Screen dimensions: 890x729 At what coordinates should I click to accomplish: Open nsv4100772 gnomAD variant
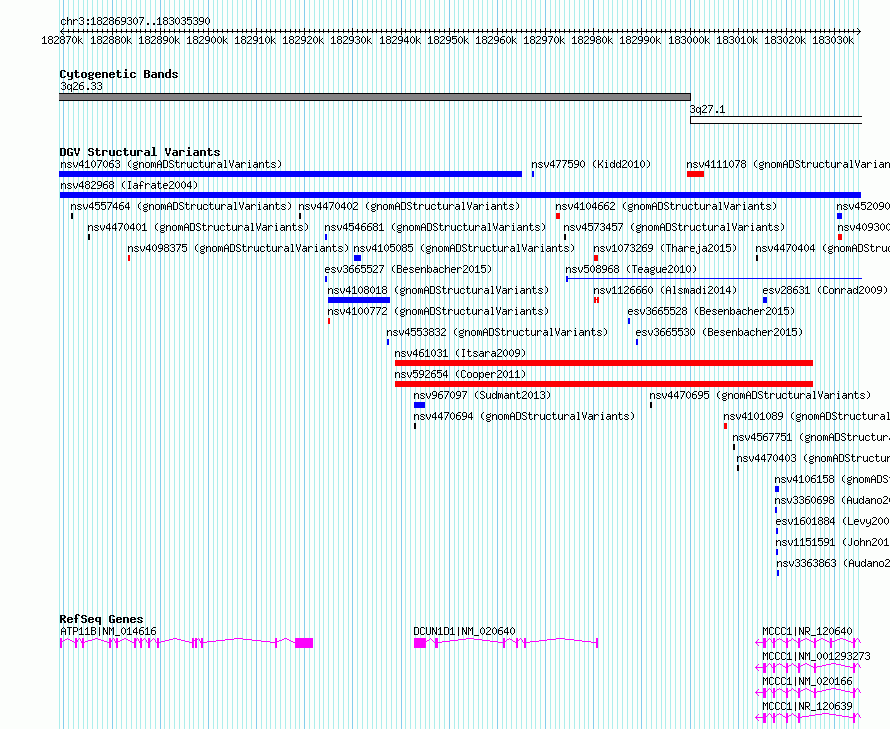click(x=438, y=311)
